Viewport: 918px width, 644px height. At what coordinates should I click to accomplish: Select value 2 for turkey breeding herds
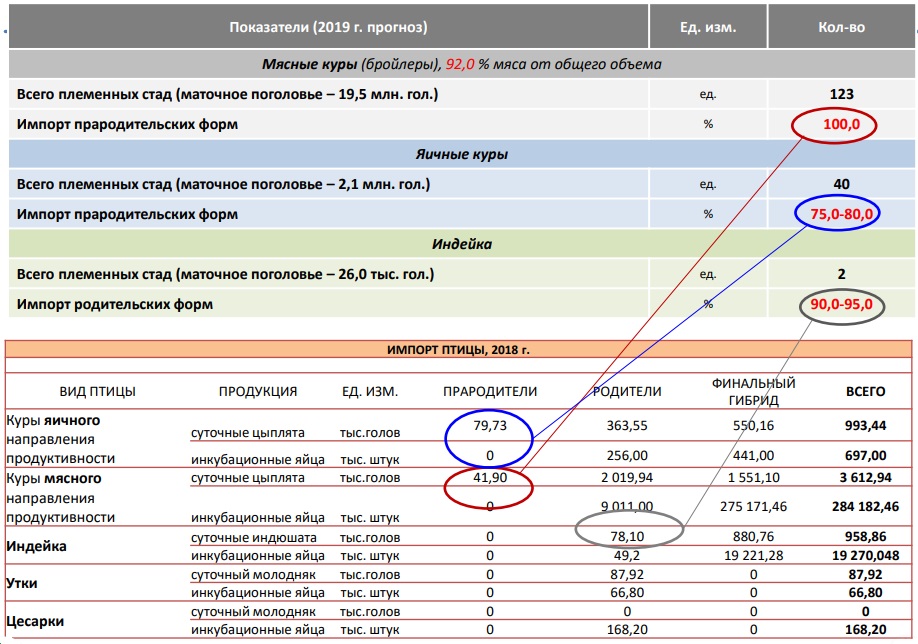[x=841, y=274]
